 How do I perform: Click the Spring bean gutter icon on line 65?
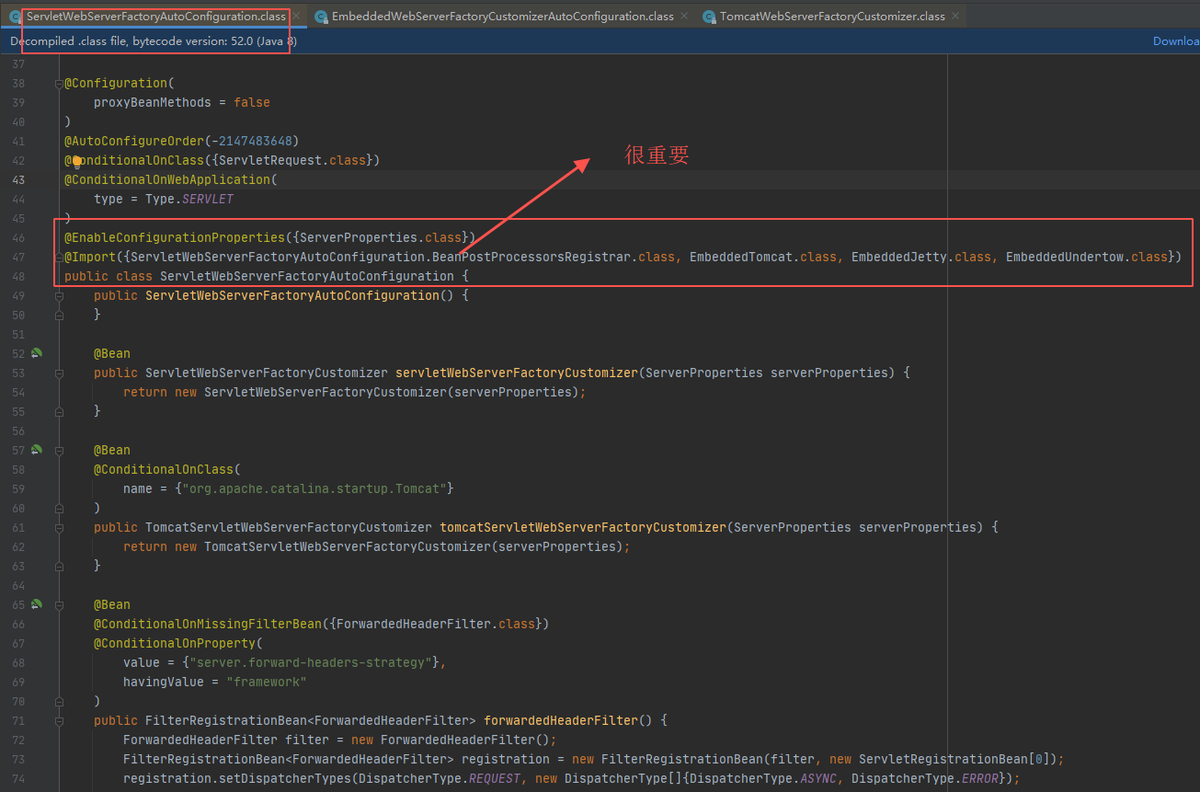point(37,604)
